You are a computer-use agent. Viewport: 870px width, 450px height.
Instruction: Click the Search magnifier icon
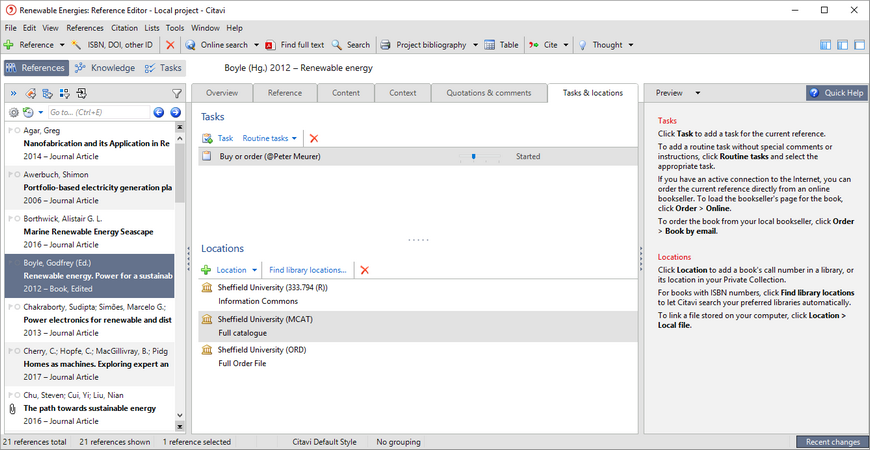336,45
